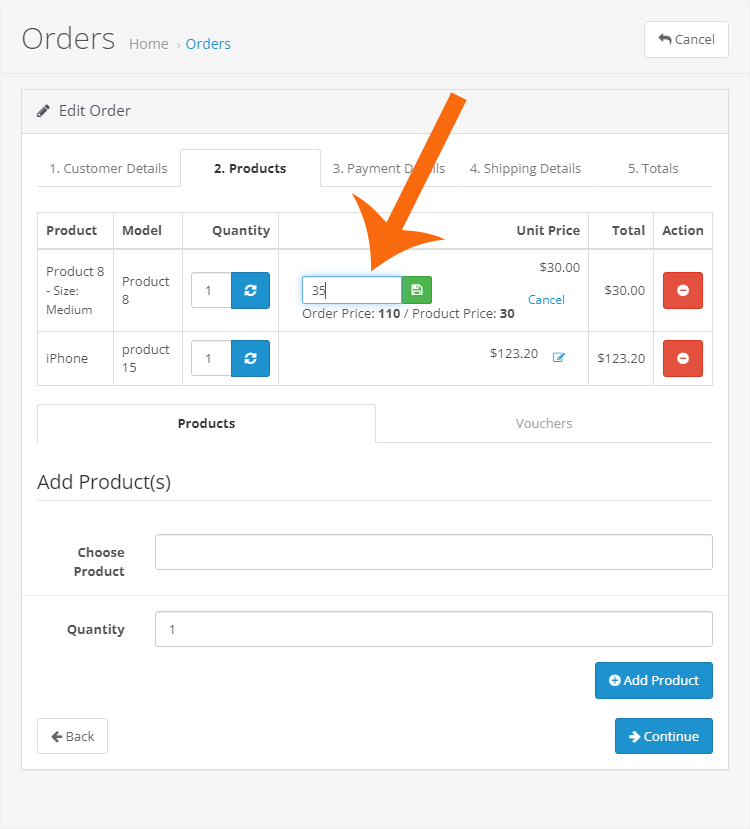Viewport: 750px width, 829px height.
Task: Focus the Choose Product field
Action: coord(433,552)
